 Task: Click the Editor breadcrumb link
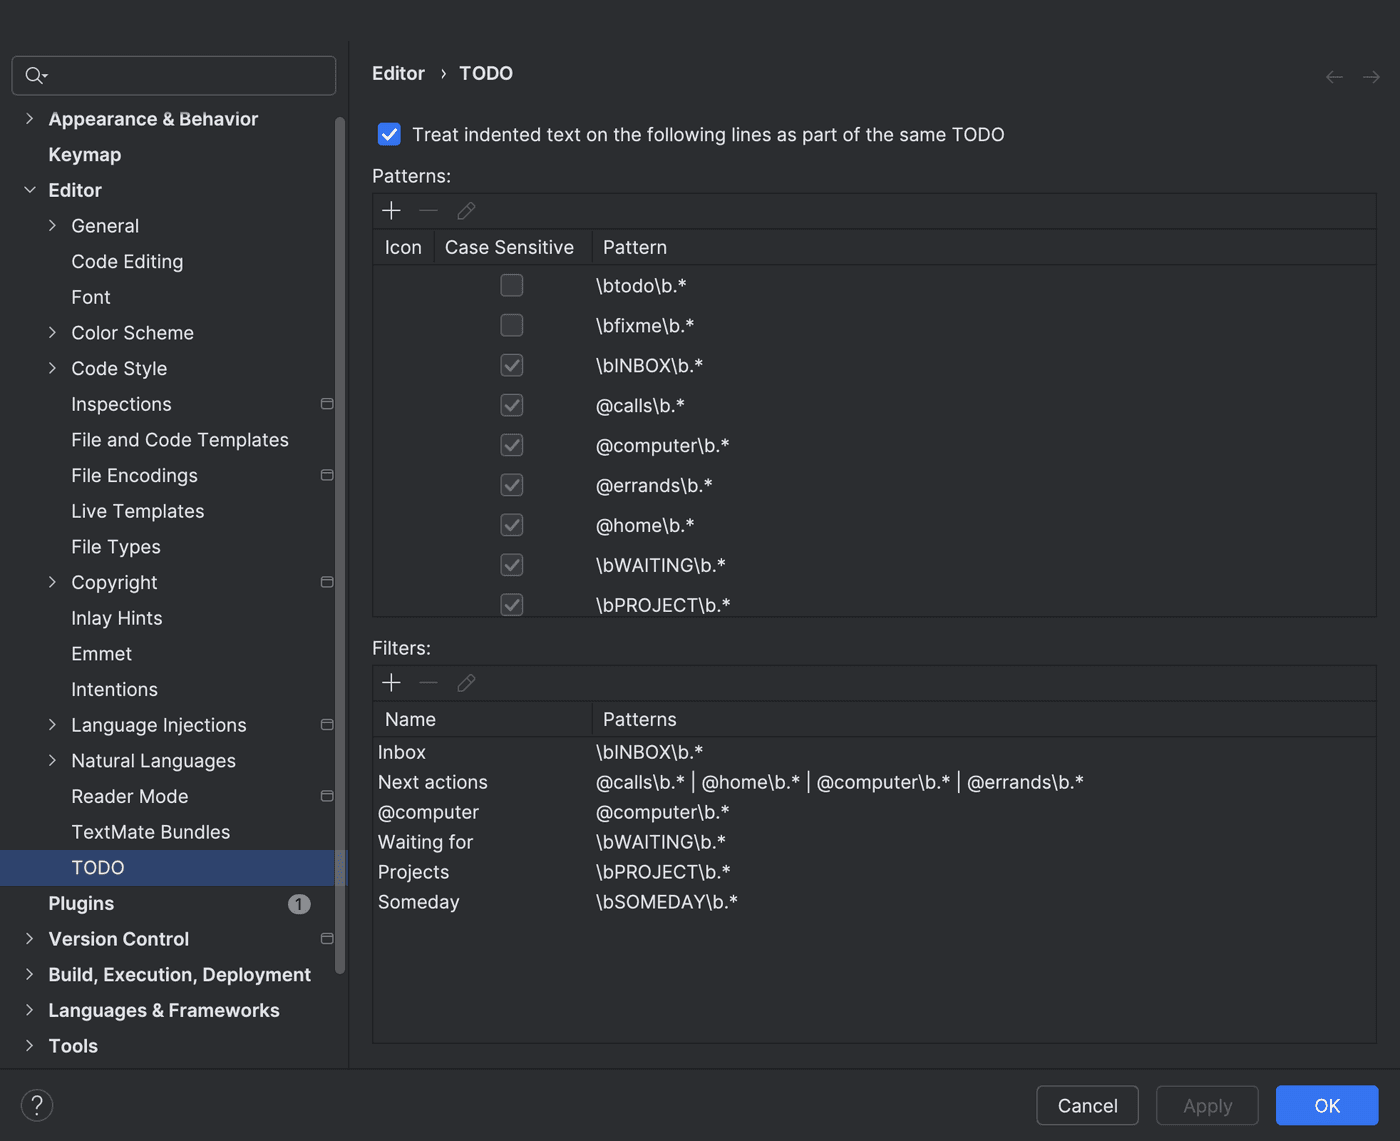pos(398,73)
